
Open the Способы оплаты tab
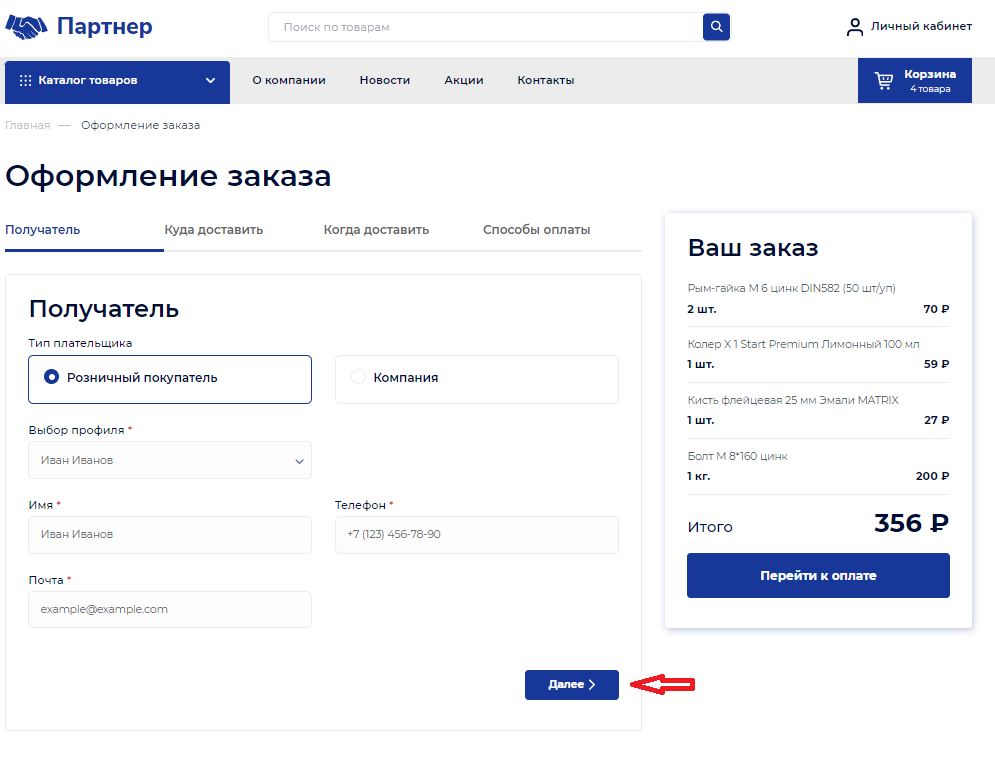536,230
